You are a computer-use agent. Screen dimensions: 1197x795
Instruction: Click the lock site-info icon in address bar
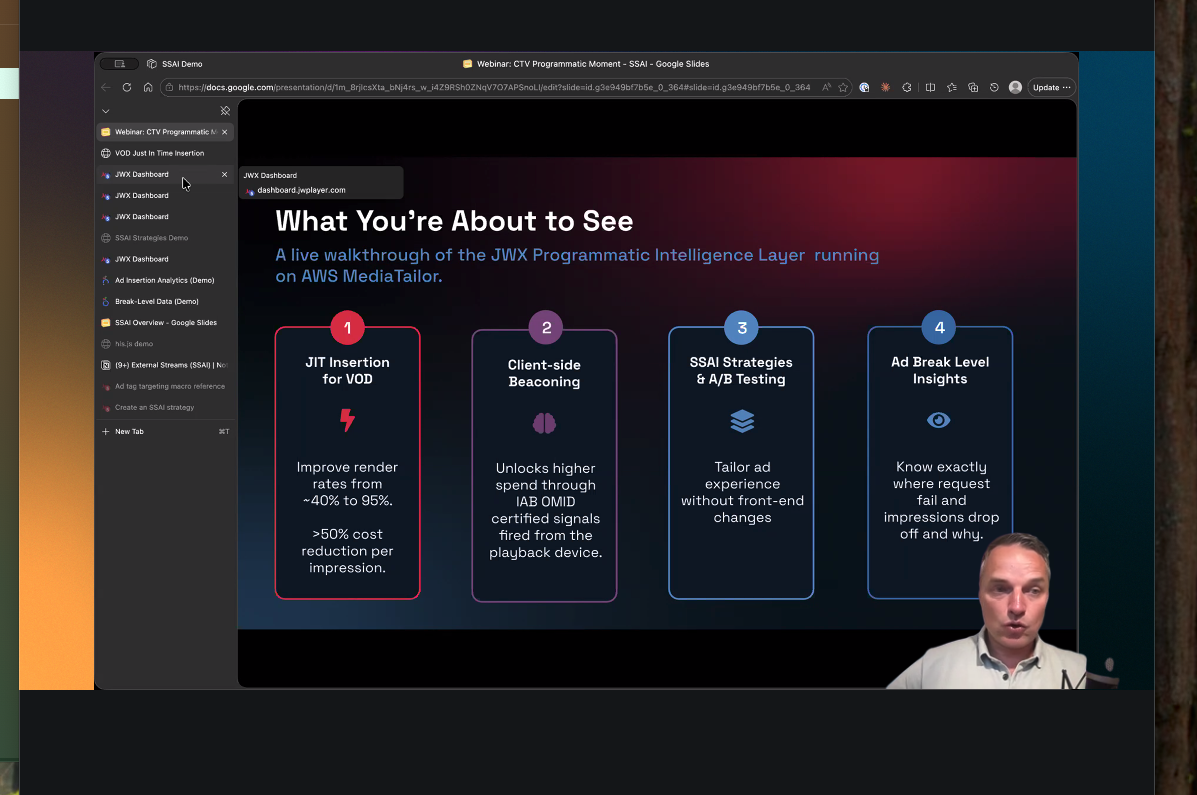pos(169,87)
